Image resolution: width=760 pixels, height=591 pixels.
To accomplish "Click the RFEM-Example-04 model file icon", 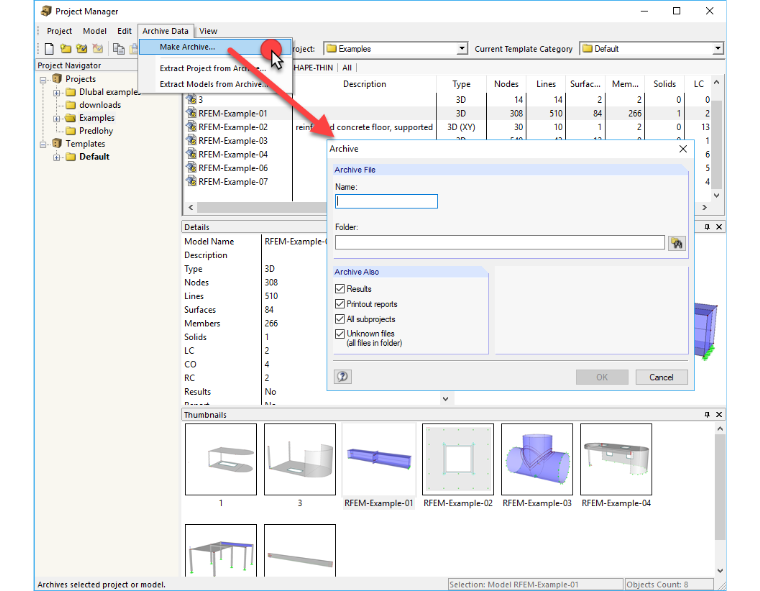I will (x=191, y=154).
